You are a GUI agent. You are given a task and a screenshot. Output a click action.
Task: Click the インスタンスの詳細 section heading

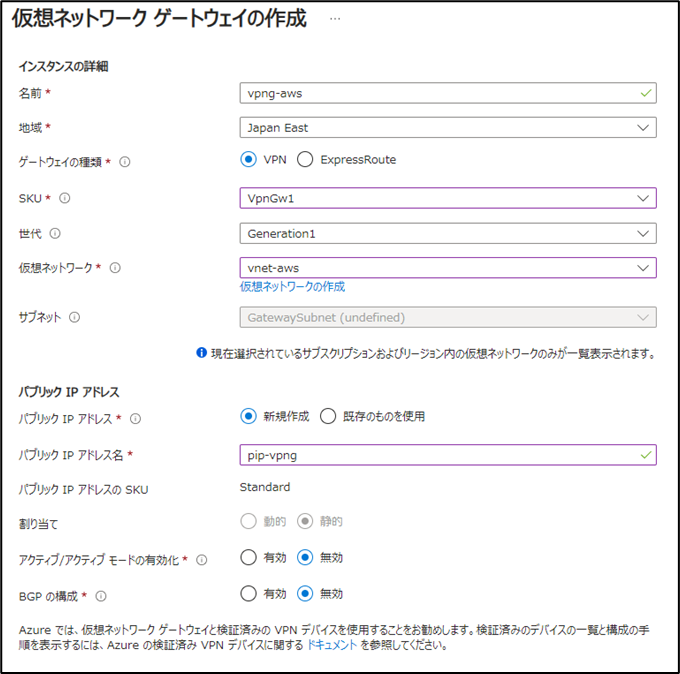click(63, 66)
